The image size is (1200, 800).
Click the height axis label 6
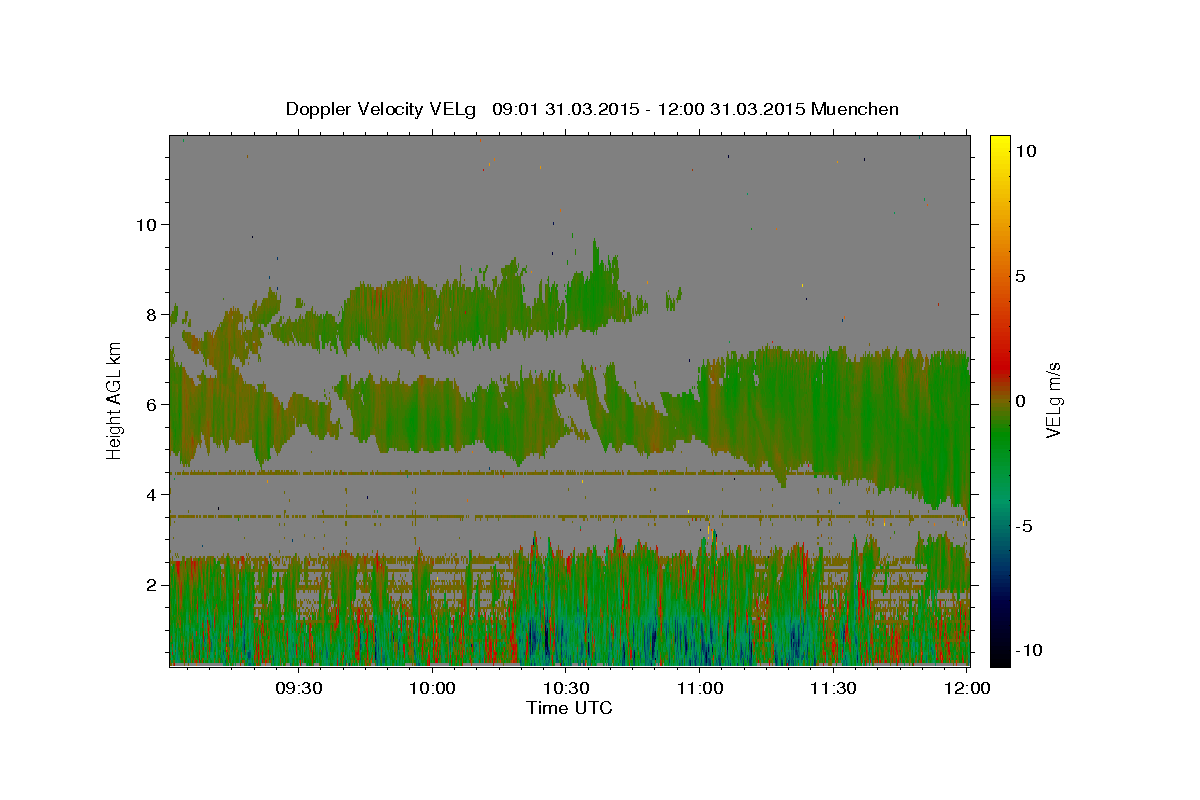point(150,404)
